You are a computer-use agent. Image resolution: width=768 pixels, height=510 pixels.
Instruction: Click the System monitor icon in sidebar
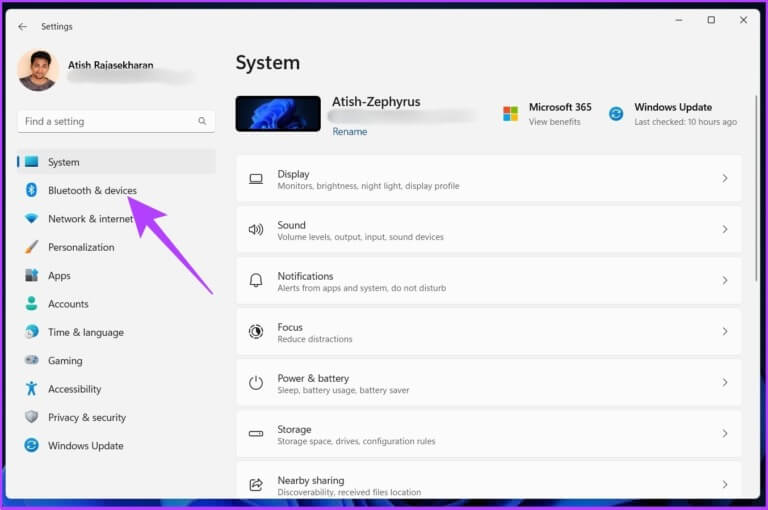click(31, 162)
